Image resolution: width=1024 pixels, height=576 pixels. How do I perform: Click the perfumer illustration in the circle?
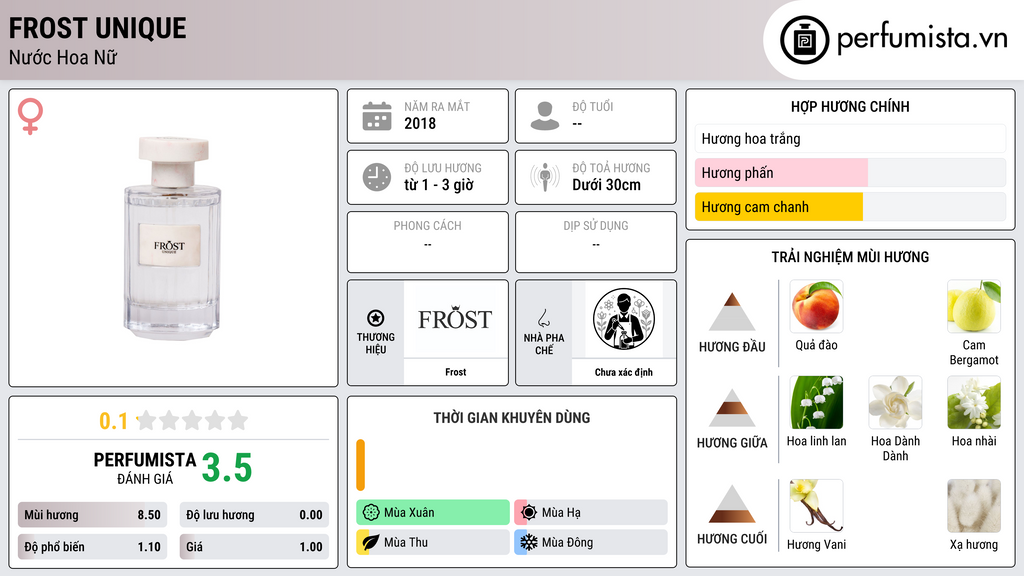coord(624,319)
